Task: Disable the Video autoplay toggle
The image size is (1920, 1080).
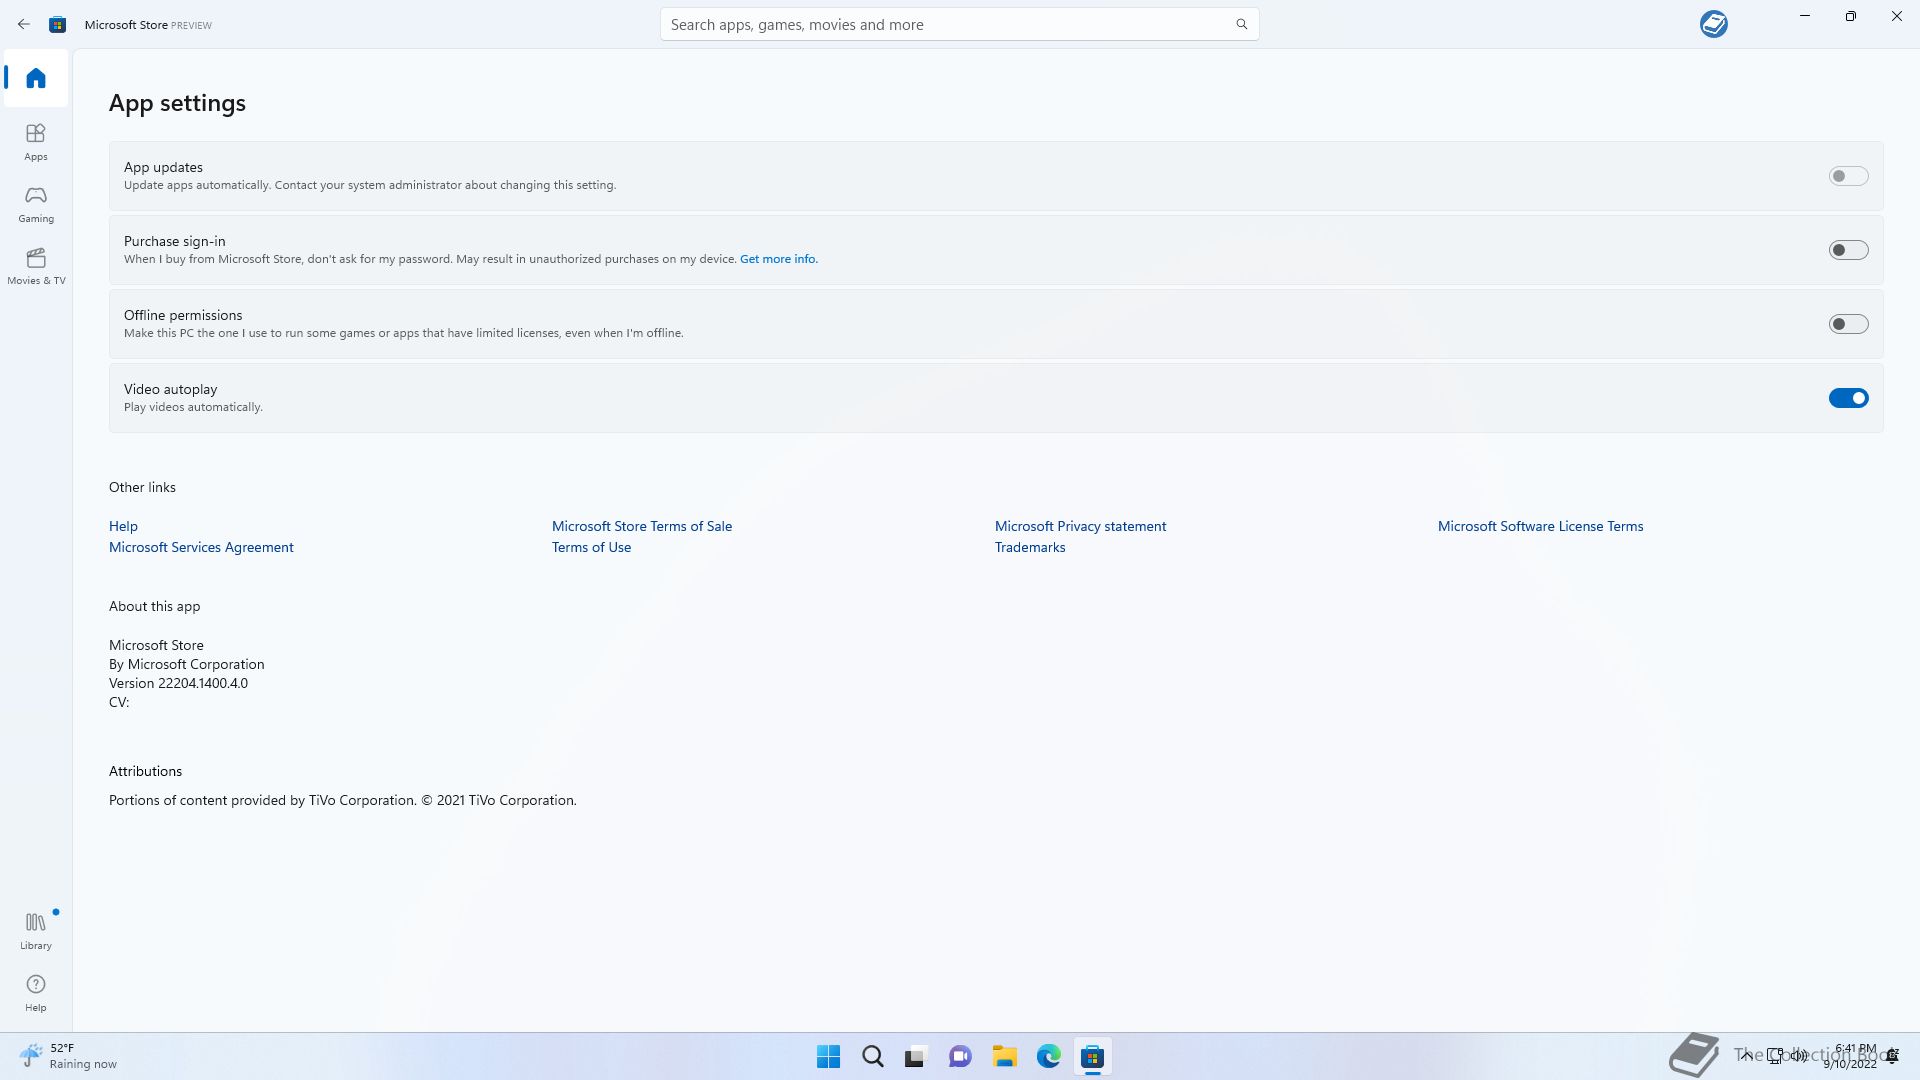Action: (x=1848, y=398)
